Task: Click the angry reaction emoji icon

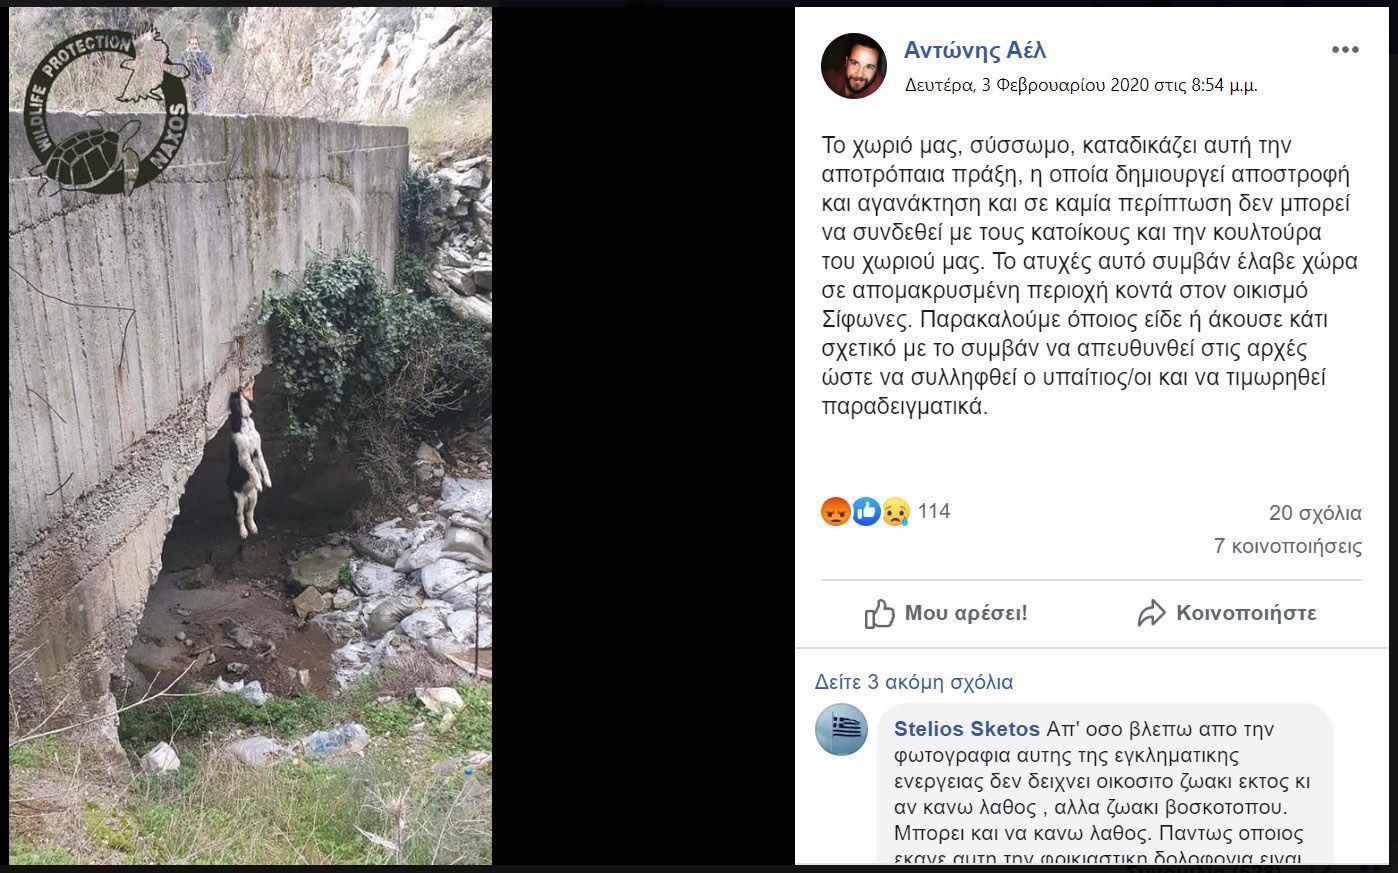Action: click(x=835, y=512)
